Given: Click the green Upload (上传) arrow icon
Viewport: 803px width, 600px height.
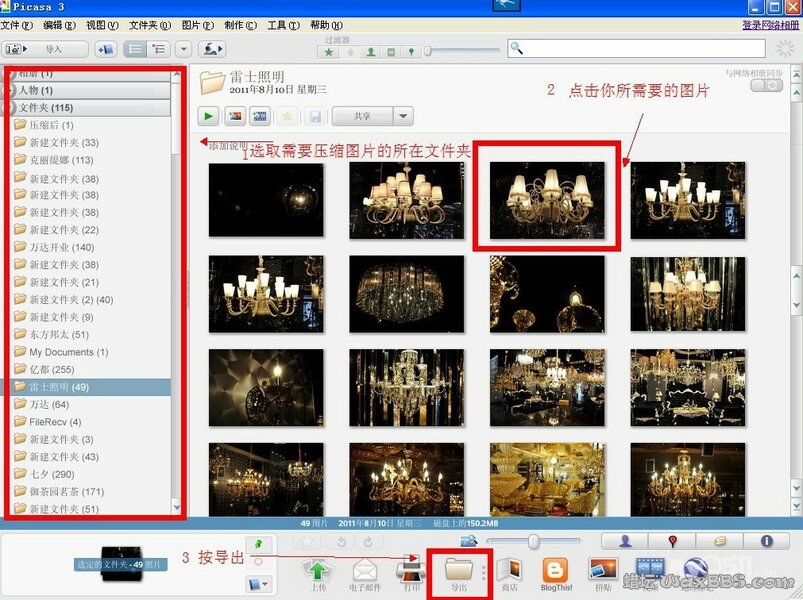Looking at the screenshot, I should (316, 572).
